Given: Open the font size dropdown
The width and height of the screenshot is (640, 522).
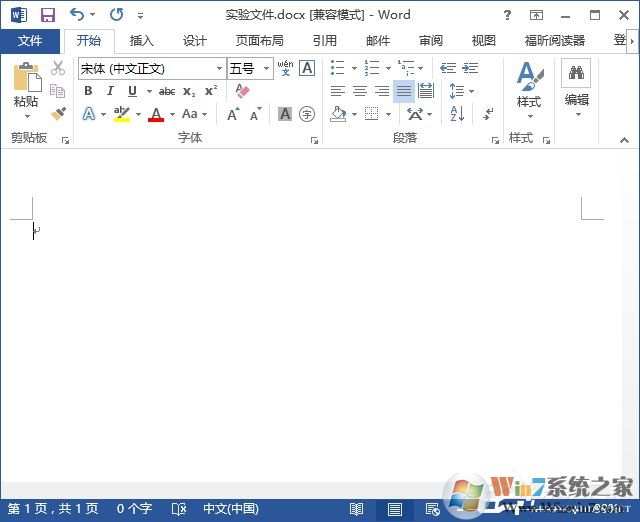Looking at the screenshot, I should point(267,68).
